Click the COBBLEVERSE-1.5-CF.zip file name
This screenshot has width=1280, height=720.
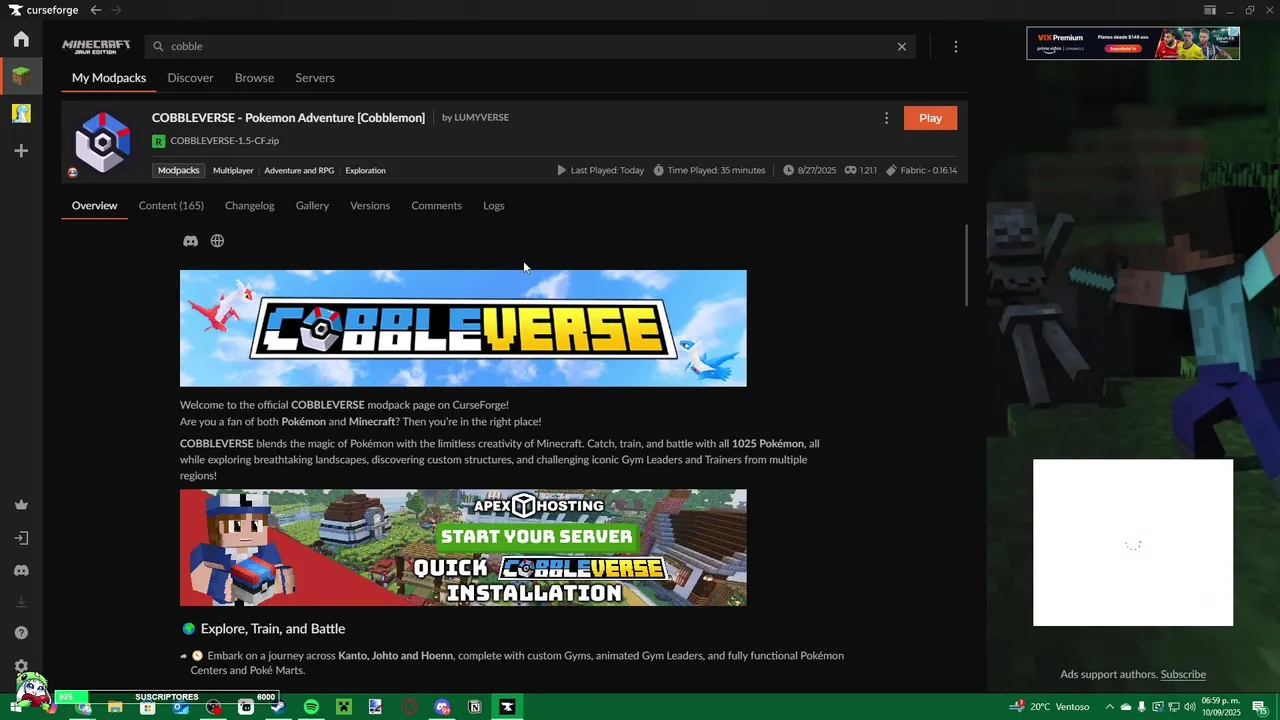(224, 141)
